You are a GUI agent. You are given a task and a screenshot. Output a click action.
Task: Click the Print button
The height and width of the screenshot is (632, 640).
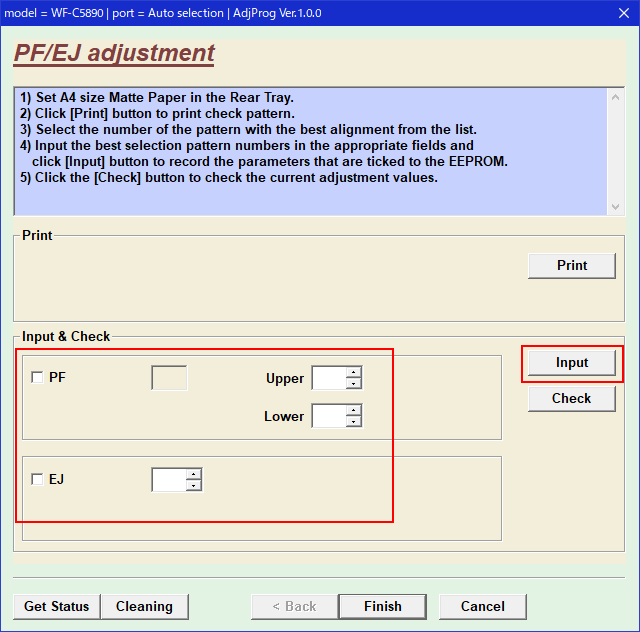pos(572,265)
